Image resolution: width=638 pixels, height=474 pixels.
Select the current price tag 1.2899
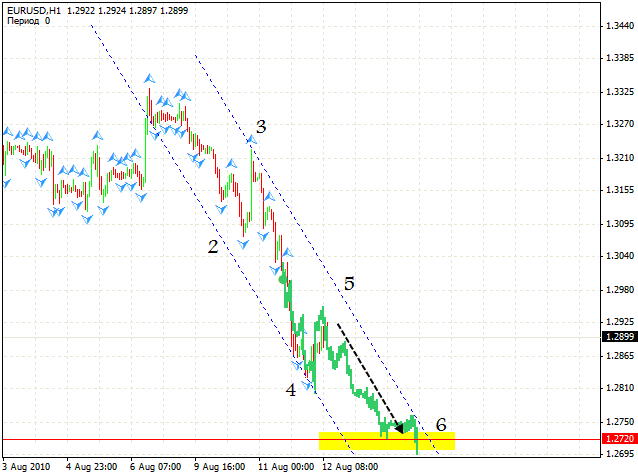(x=619, y=336)
